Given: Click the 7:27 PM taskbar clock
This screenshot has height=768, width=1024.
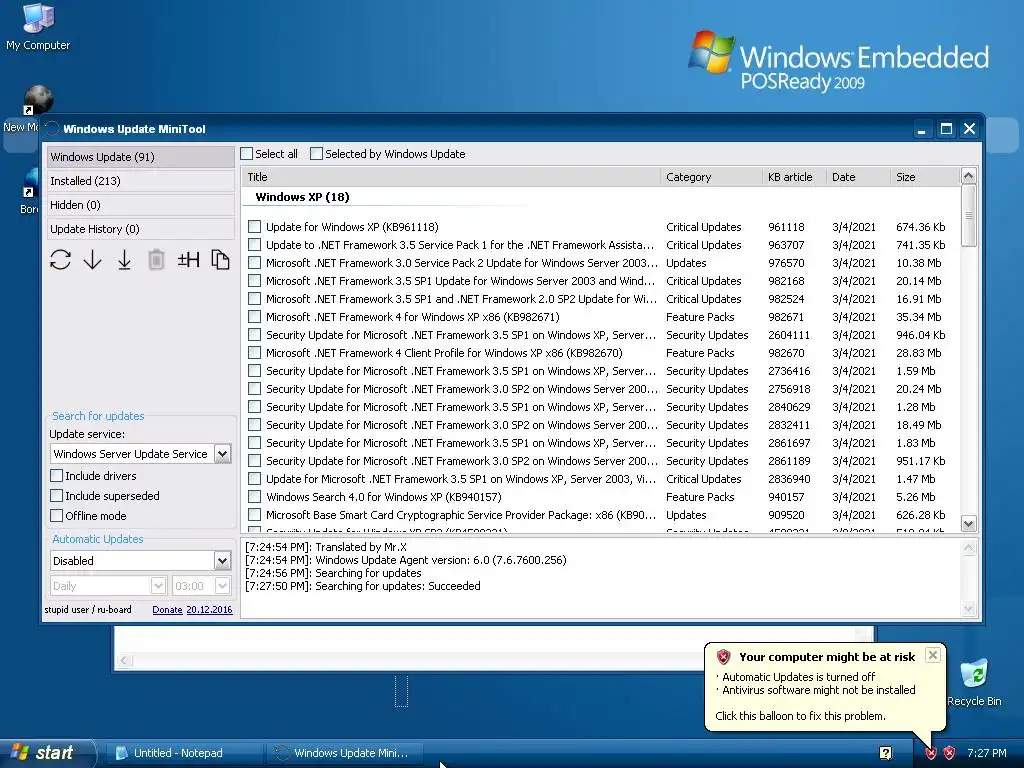Looking at the screenshot, I should tap(987, 753).
